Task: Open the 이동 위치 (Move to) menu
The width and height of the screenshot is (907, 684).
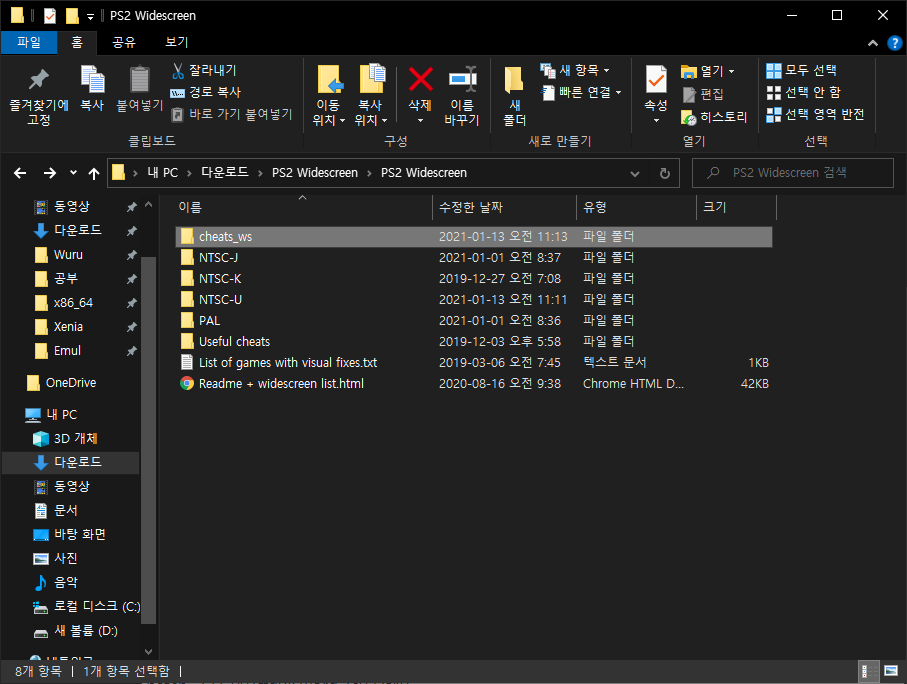Action: [x=329, y=95]
